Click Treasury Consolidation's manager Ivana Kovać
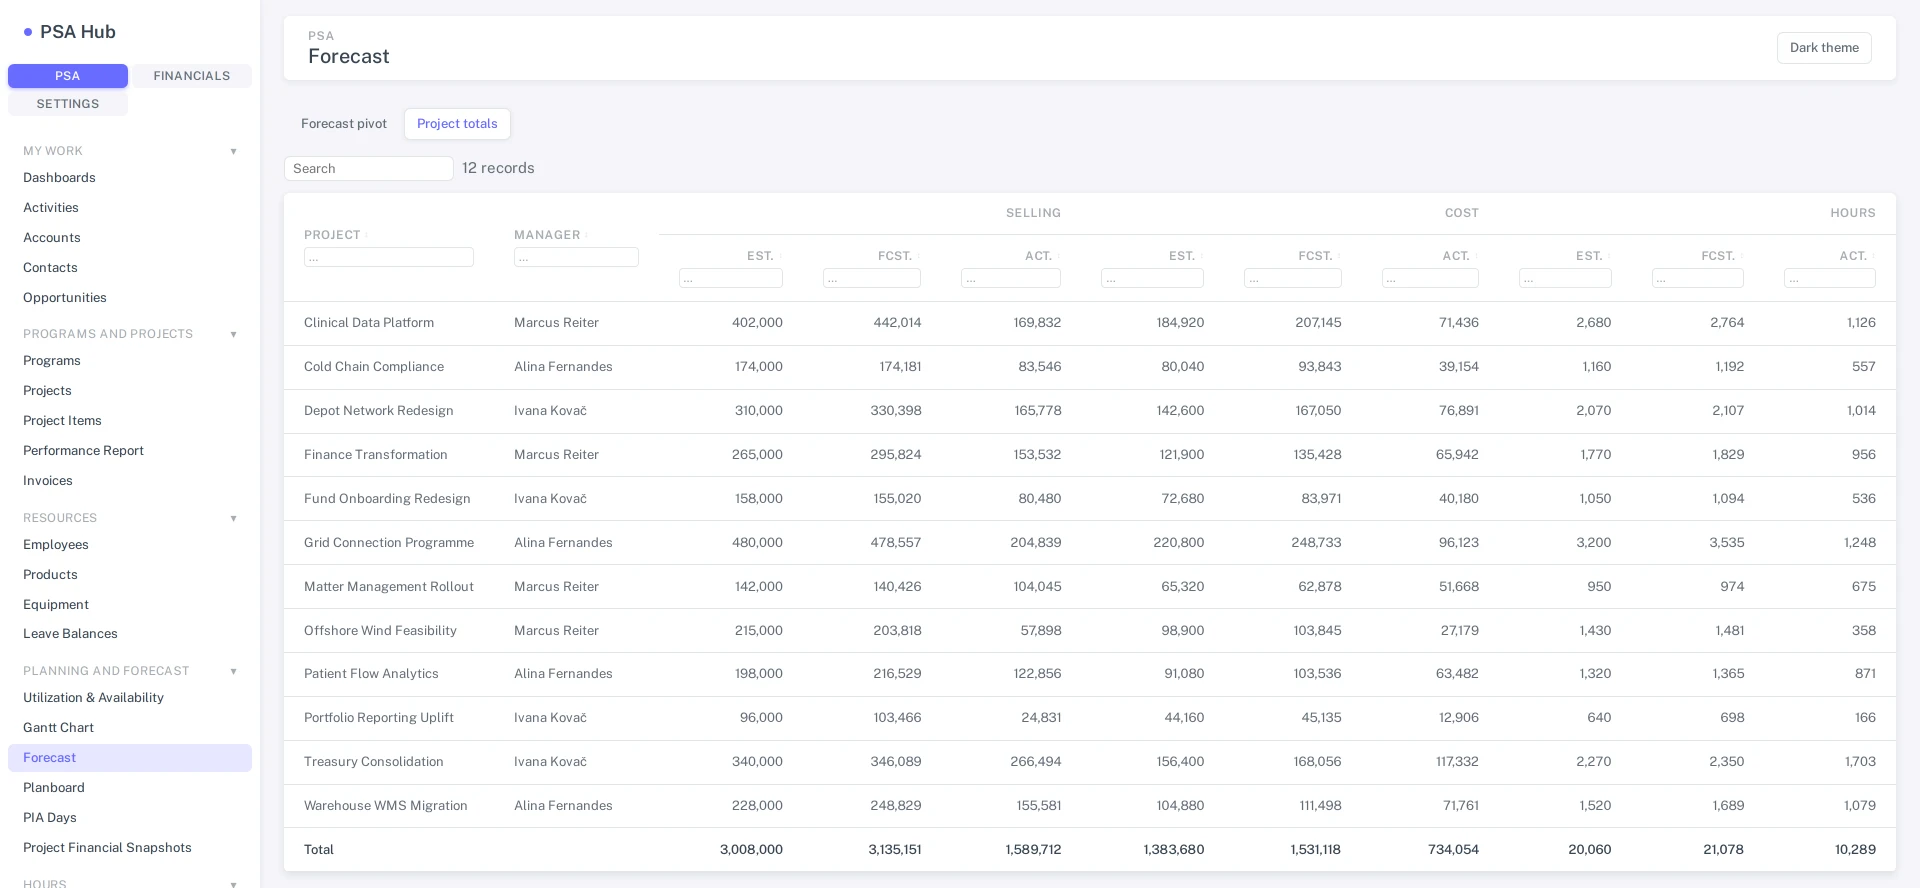Viewport: 1920px width, 888px height. click(x=550, y=762)
